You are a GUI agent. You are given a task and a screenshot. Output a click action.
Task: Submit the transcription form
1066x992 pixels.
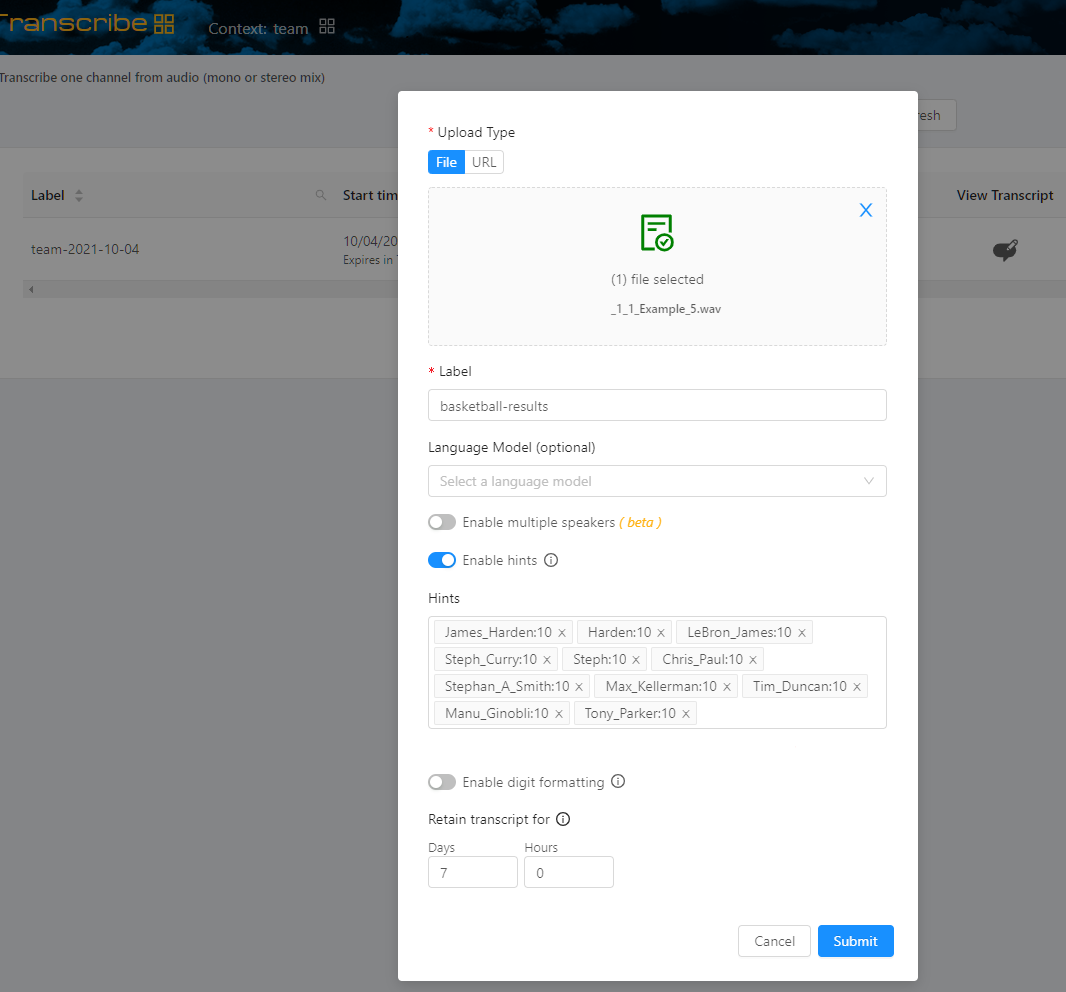[855, 941]
